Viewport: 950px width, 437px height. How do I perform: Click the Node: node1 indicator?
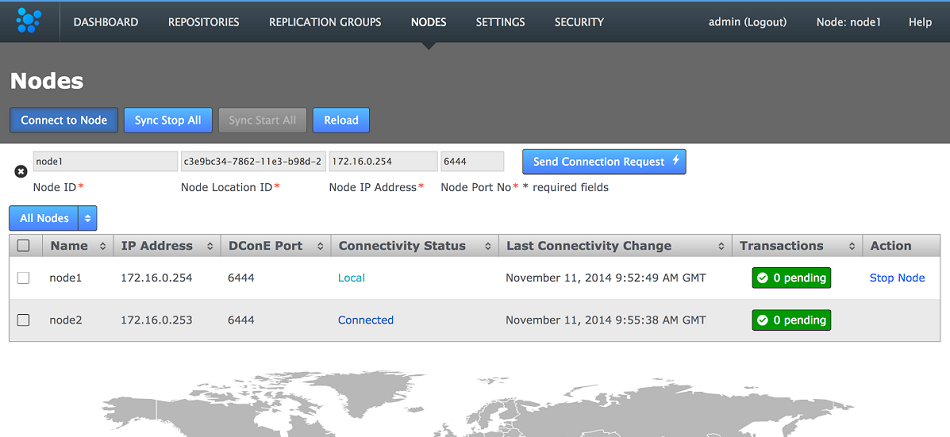(x=848, y=22)
